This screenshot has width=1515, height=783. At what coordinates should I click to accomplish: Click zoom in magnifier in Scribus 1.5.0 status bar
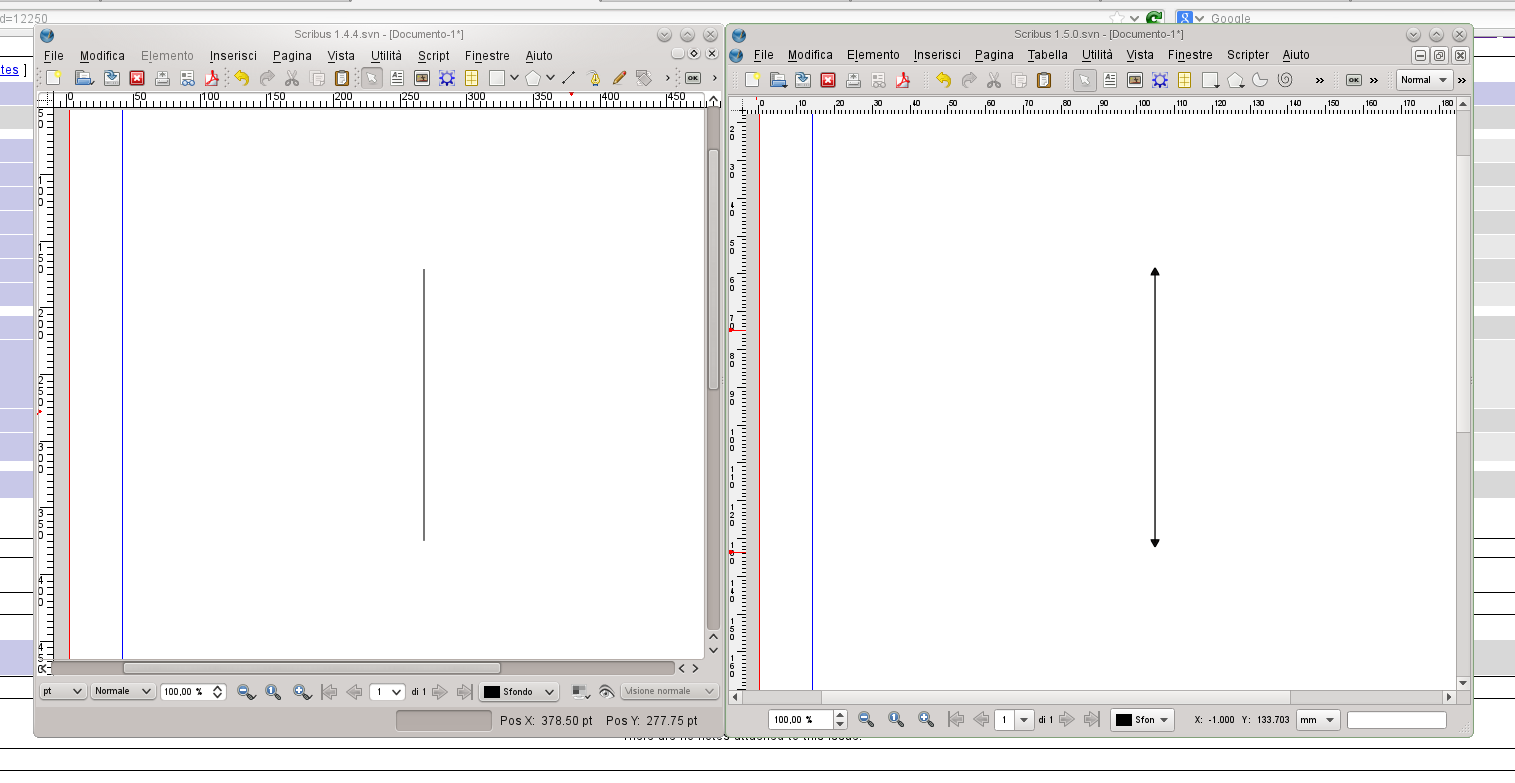[x=926, y=719]
